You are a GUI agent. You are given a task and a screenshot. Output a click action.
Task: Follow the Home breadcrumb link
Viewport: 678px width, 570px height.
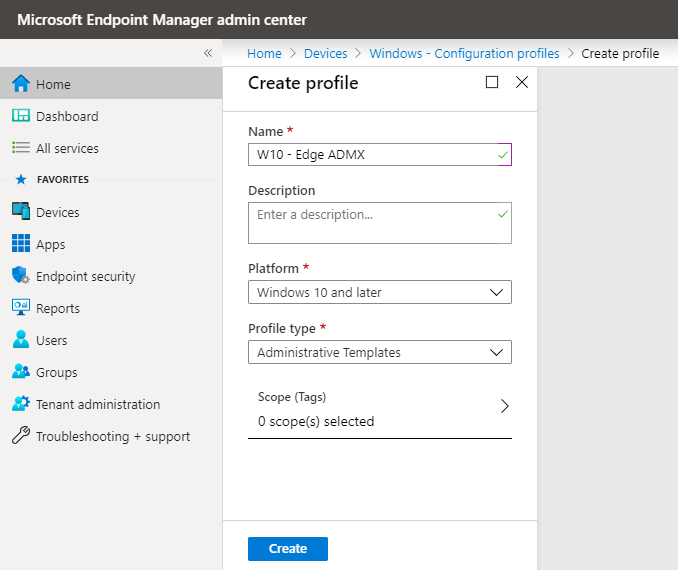[x=264, y=53]
